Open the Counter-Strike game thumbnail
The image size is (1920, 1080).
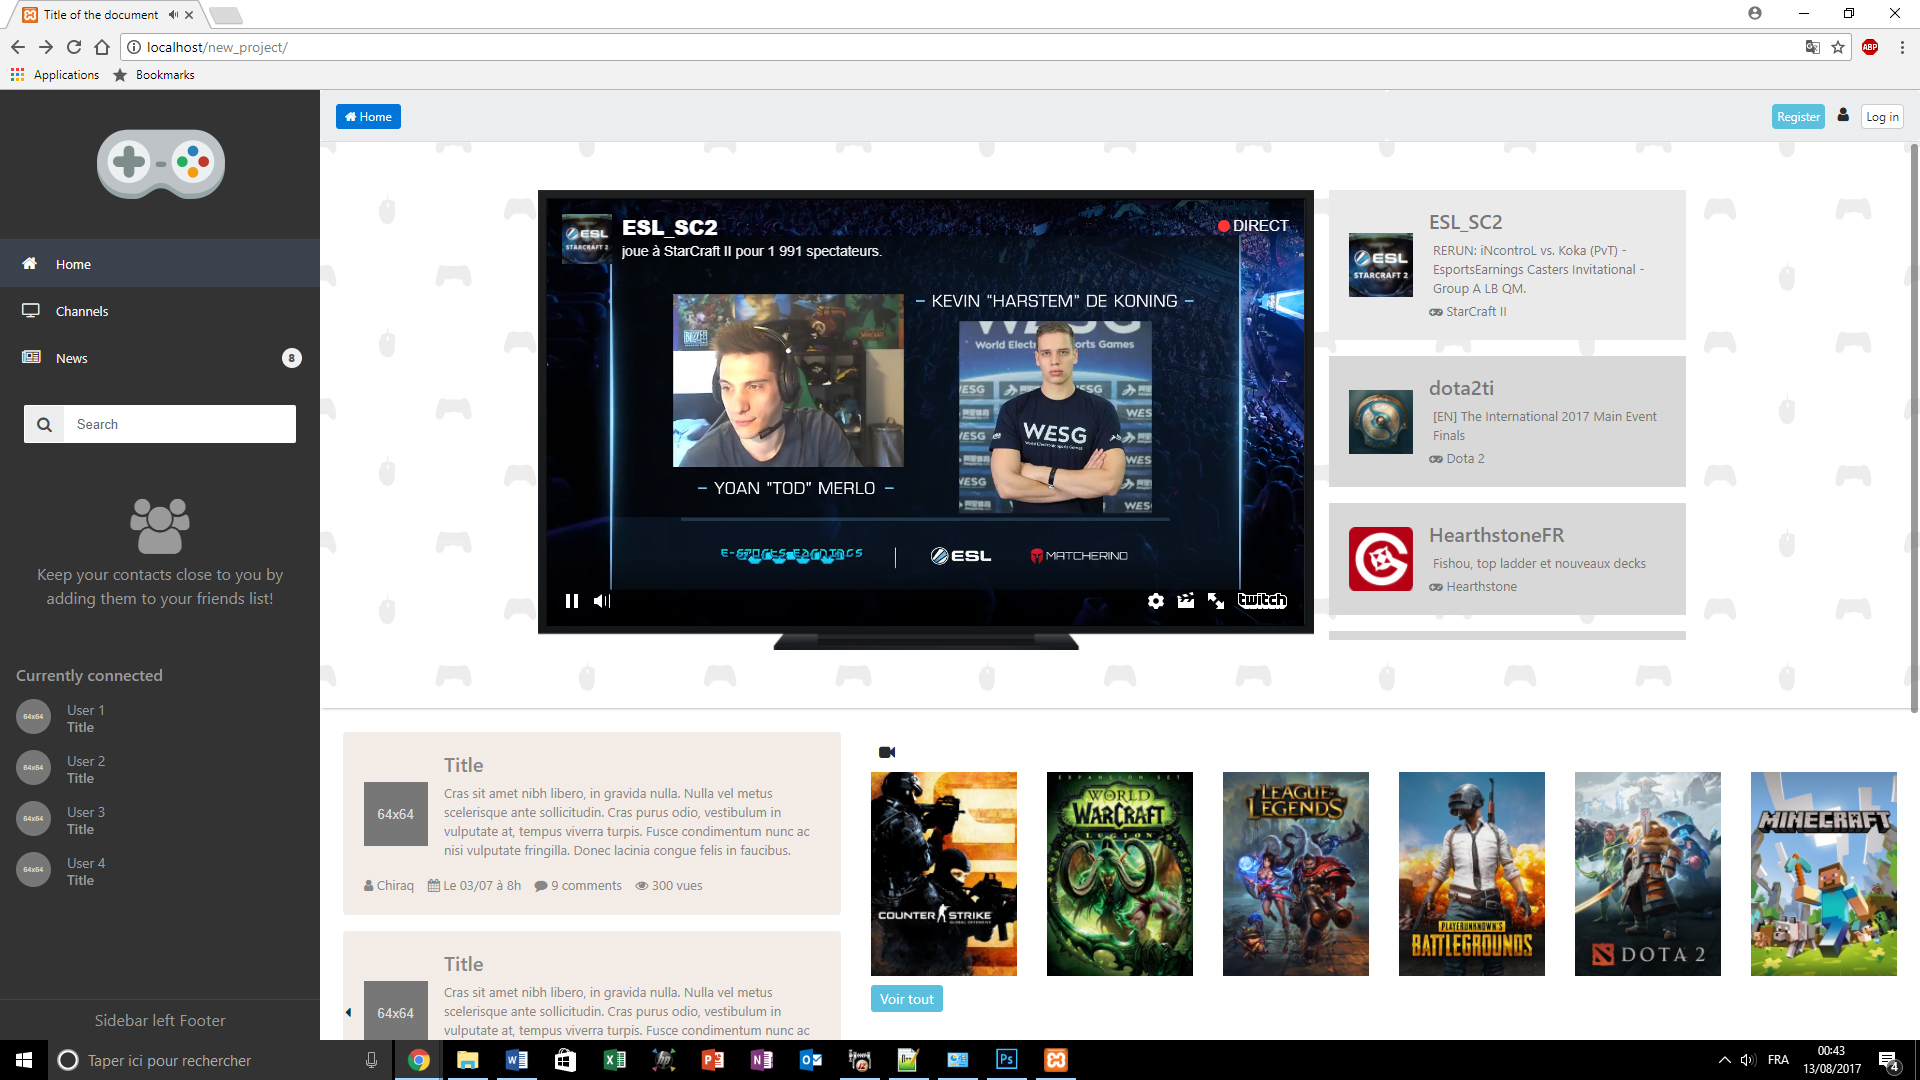coord(944,873)
